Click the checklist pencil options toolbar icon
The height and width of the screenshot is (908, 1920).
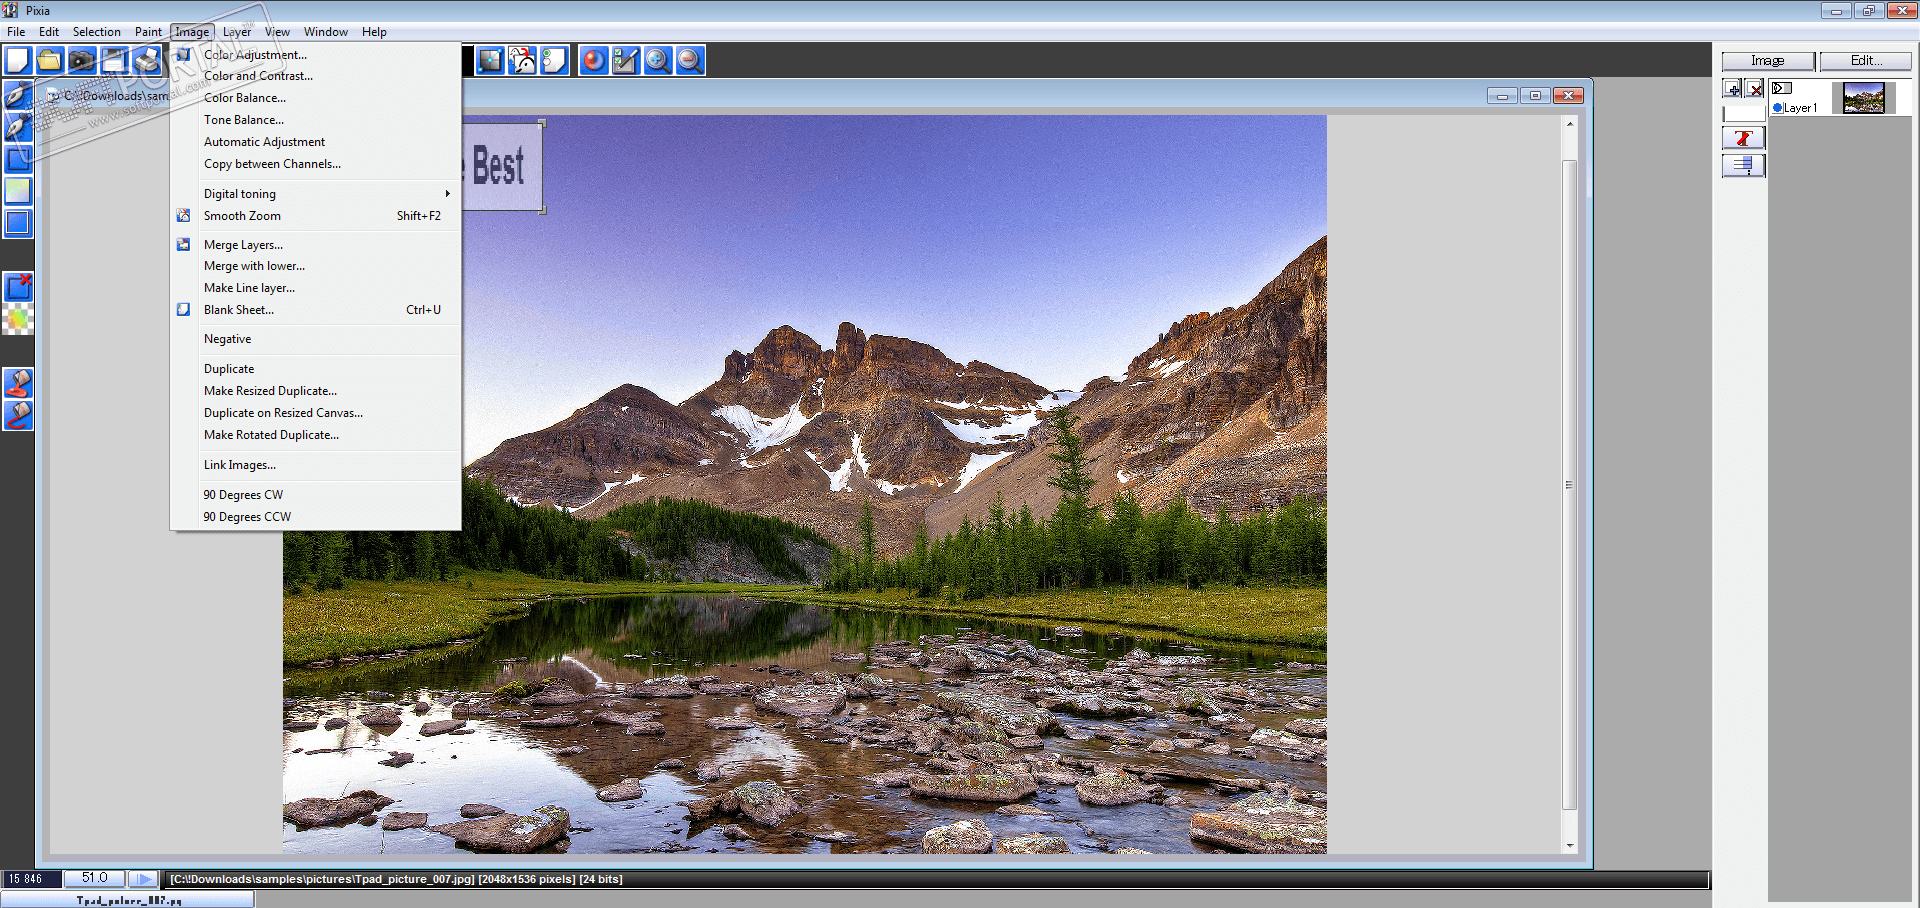(626, 60)
